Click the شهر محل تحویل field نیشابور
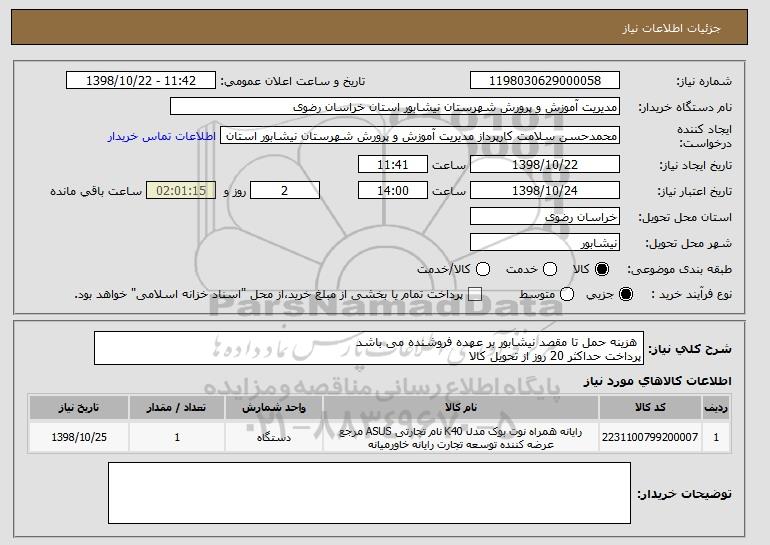Screen dimensions: 770x545 (x=545, y=243)
